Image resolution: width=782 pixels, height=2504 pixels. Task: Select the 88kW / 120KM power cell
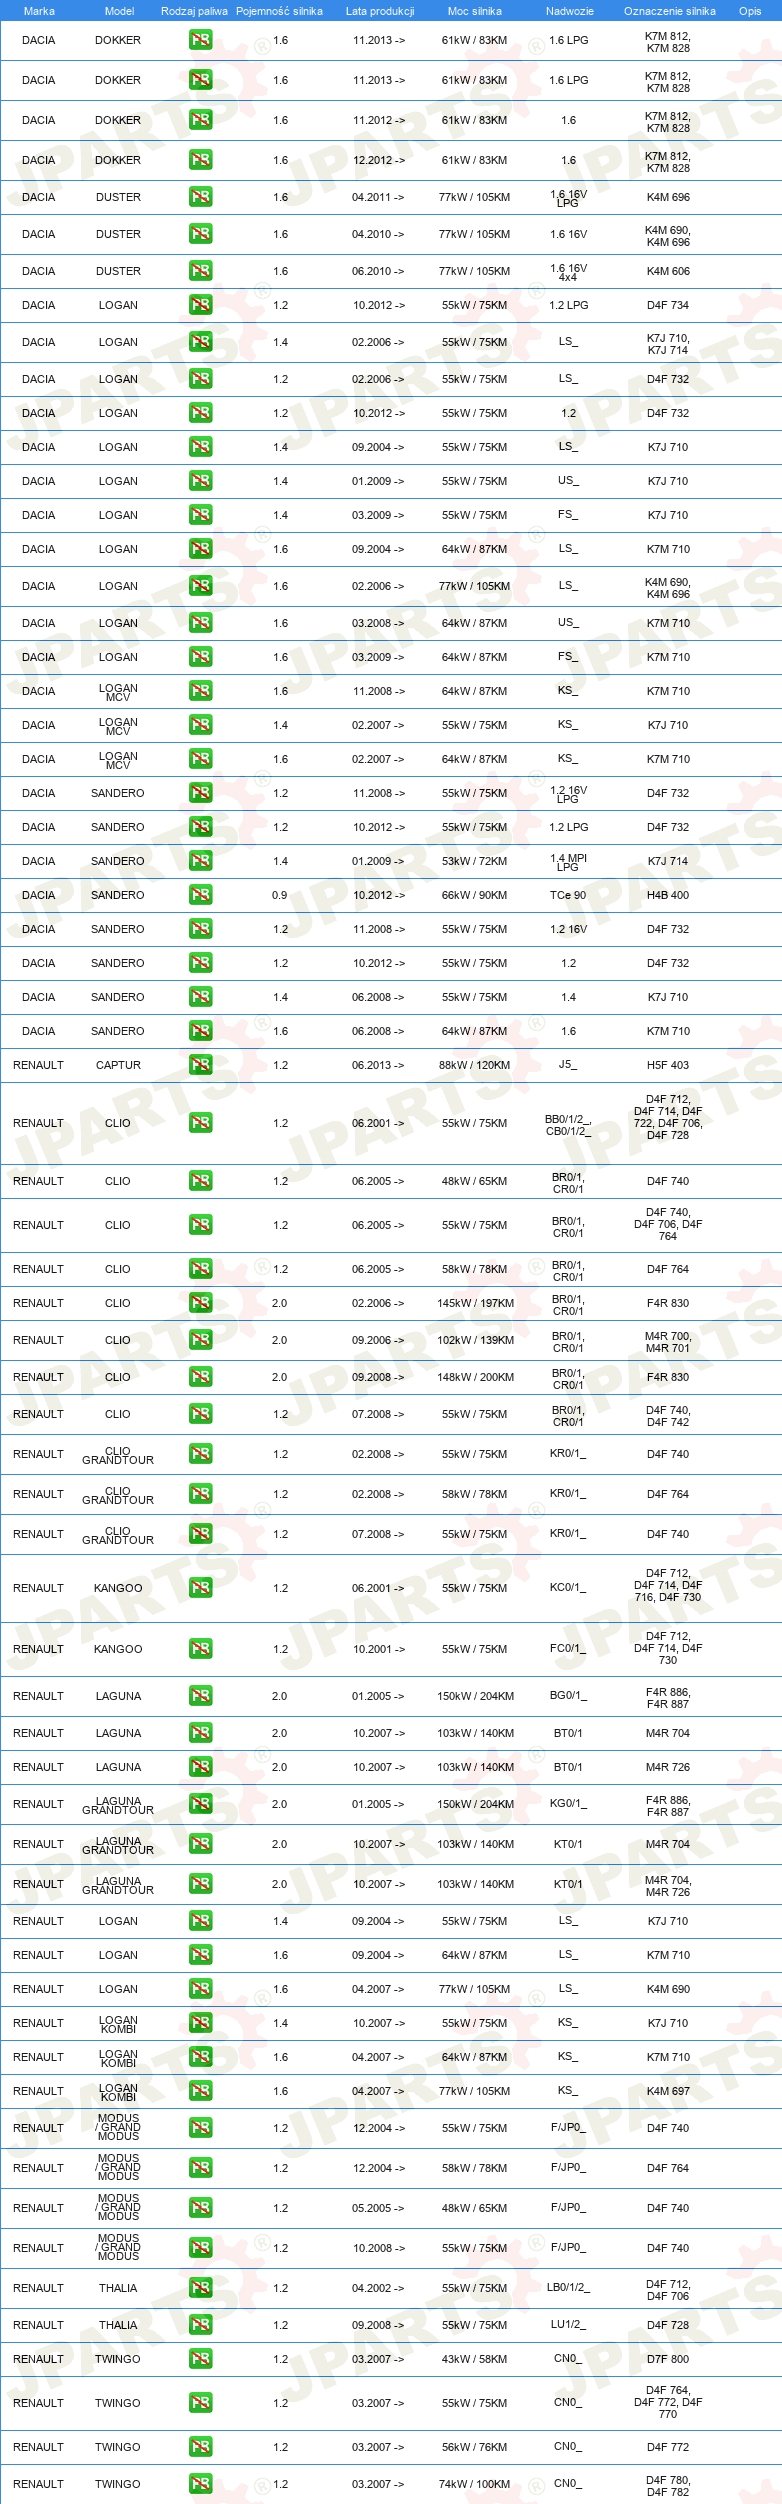point(474,1065)
